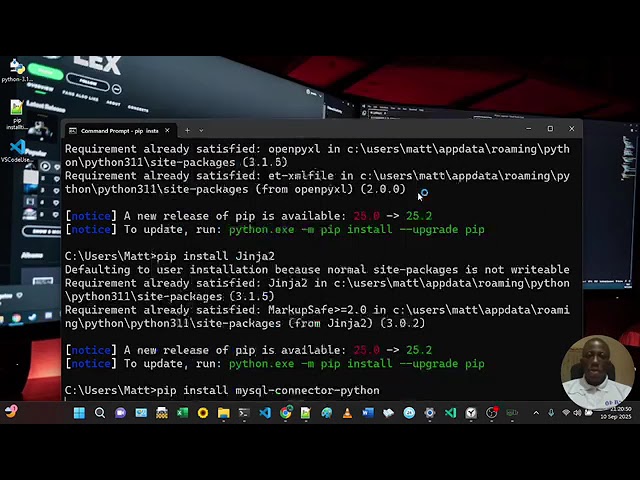Click the webcam presenter thumbnail

pos(598,372)
